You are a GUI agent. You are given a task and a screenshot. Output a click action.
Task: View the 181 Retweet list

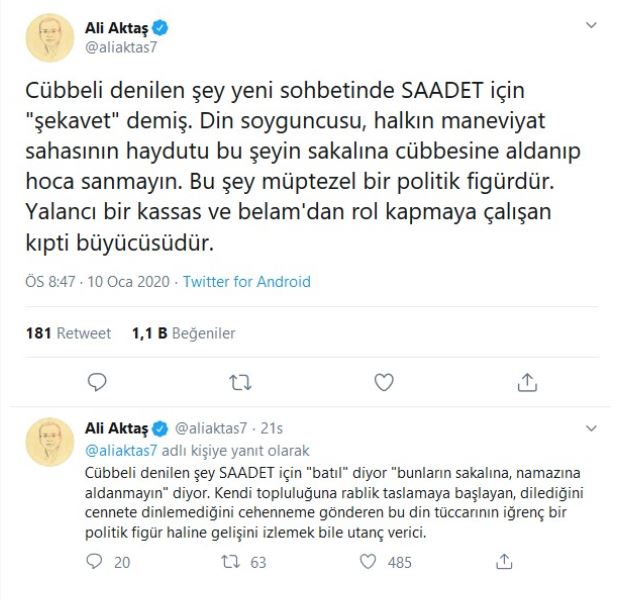59,334
